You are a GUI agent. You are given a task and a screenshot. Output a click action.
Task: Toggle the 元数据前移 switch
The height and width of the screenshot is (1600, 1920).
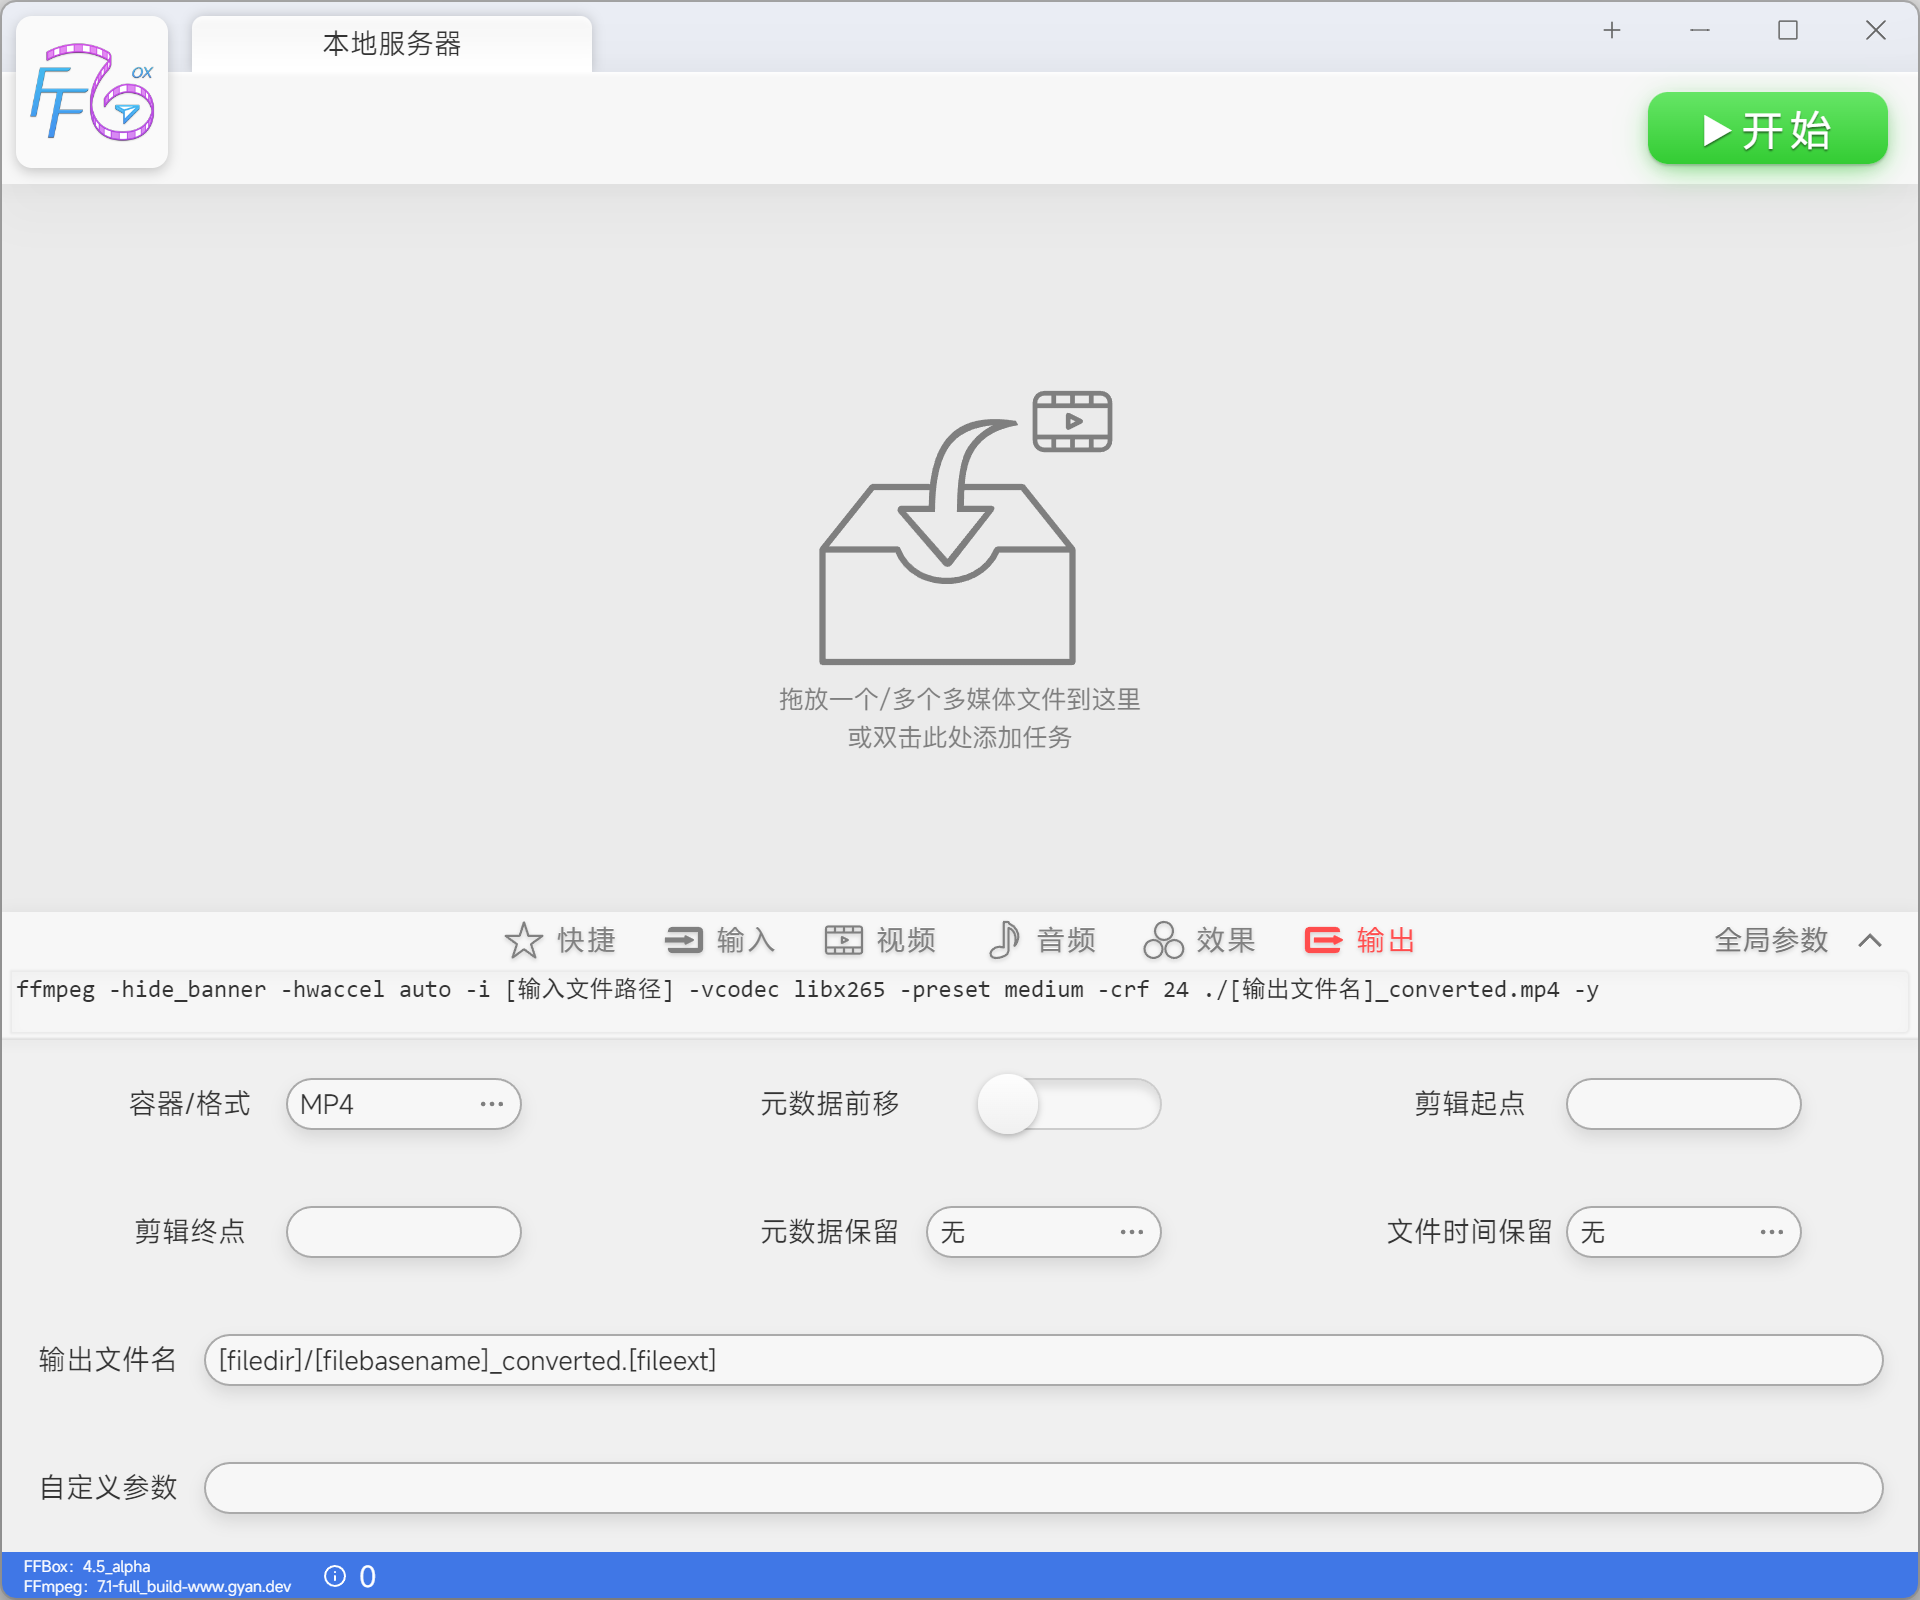coord(1068,1104)
